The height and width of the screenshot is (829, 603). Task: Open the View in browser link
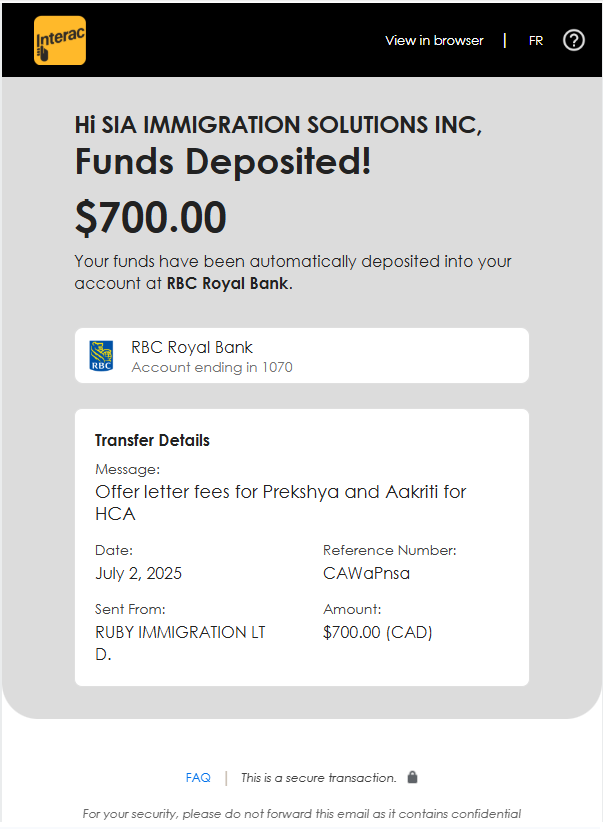pyautogui.click(x=434, y=41)
